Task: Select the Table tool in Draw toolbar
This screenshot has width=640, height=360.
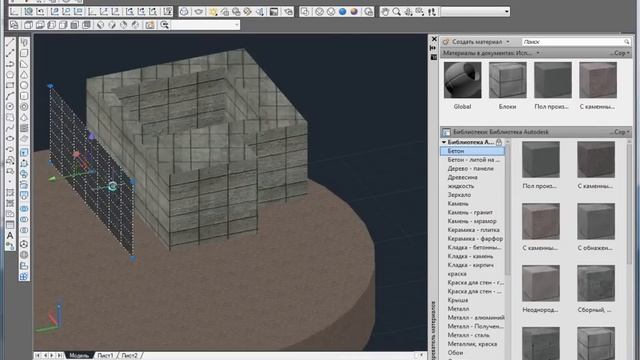Action: (x=10, y=224)
